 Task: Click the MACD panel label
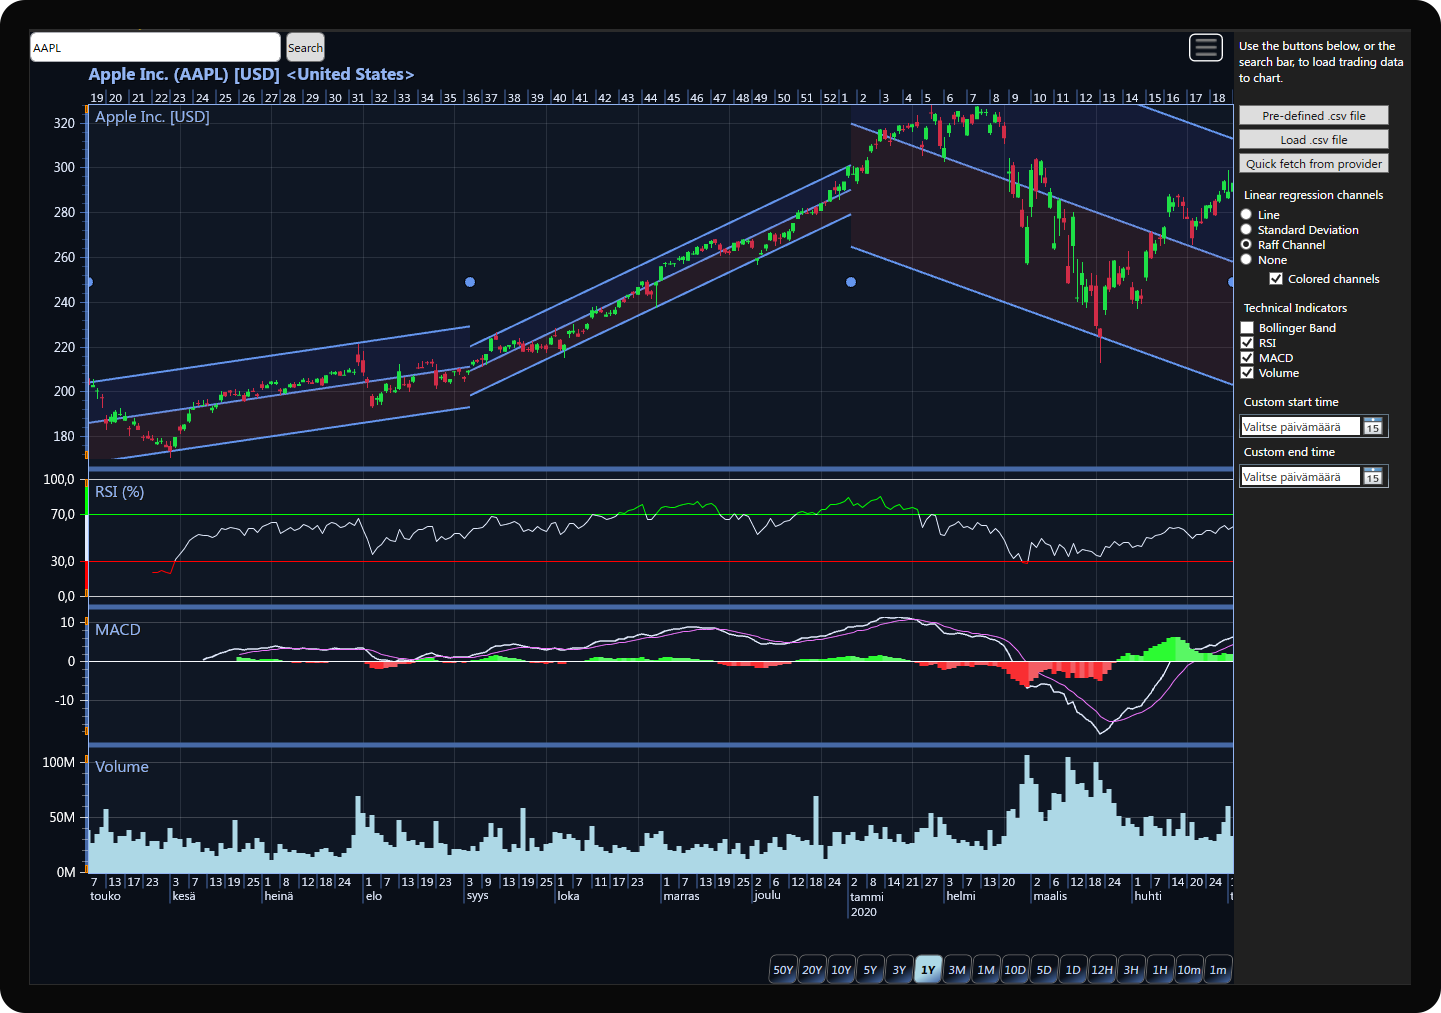[x=118, y=629]
